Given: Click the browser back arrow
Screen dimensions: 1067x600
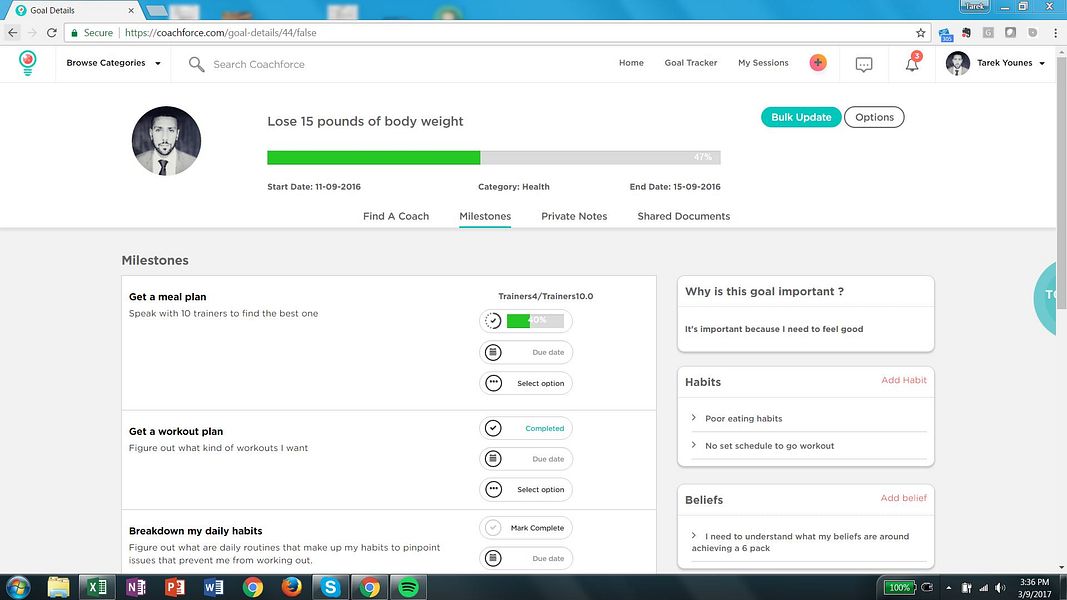Looking at the screenshot, I should [x=13, y=33].
